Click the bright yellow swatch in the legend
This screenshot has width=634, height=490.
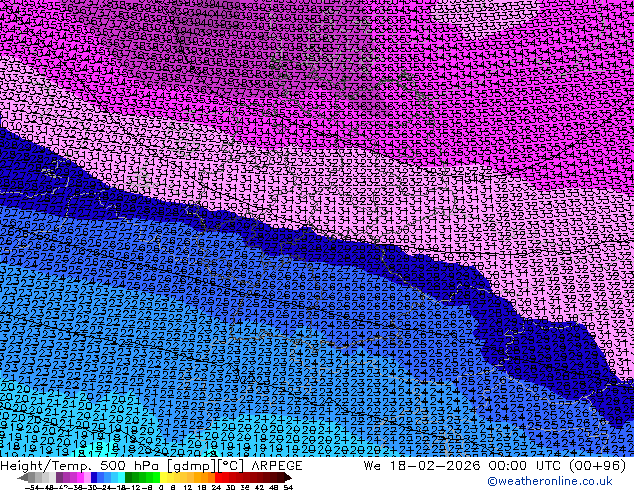tap(163, 477)
